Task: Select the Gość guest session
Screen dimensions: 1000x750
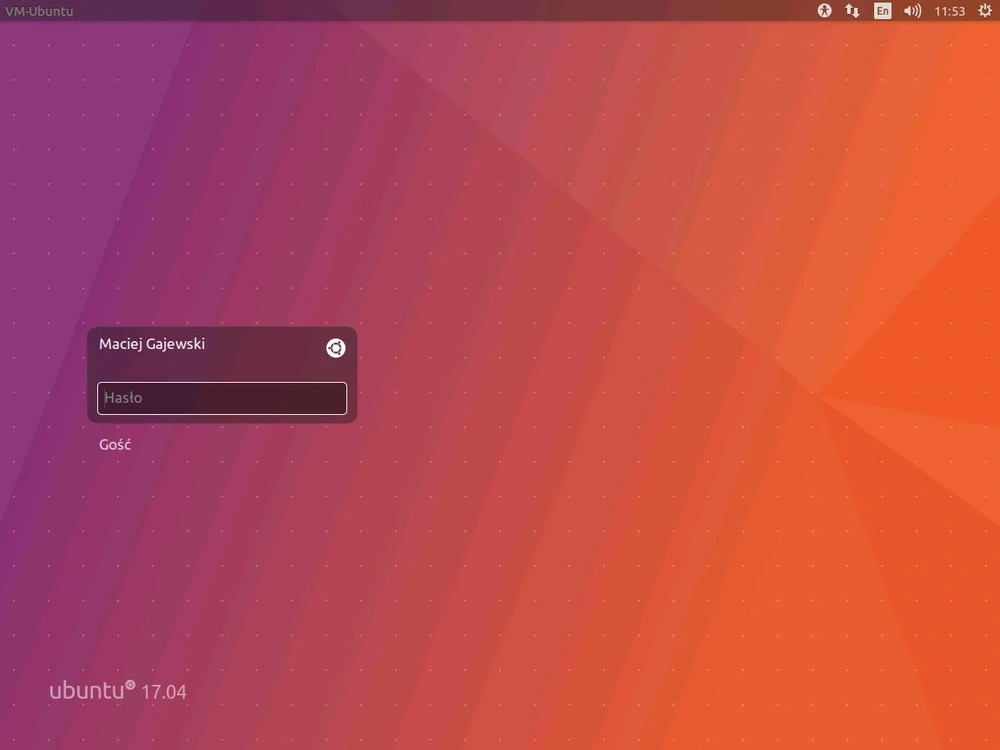Action: pos(115,445)
